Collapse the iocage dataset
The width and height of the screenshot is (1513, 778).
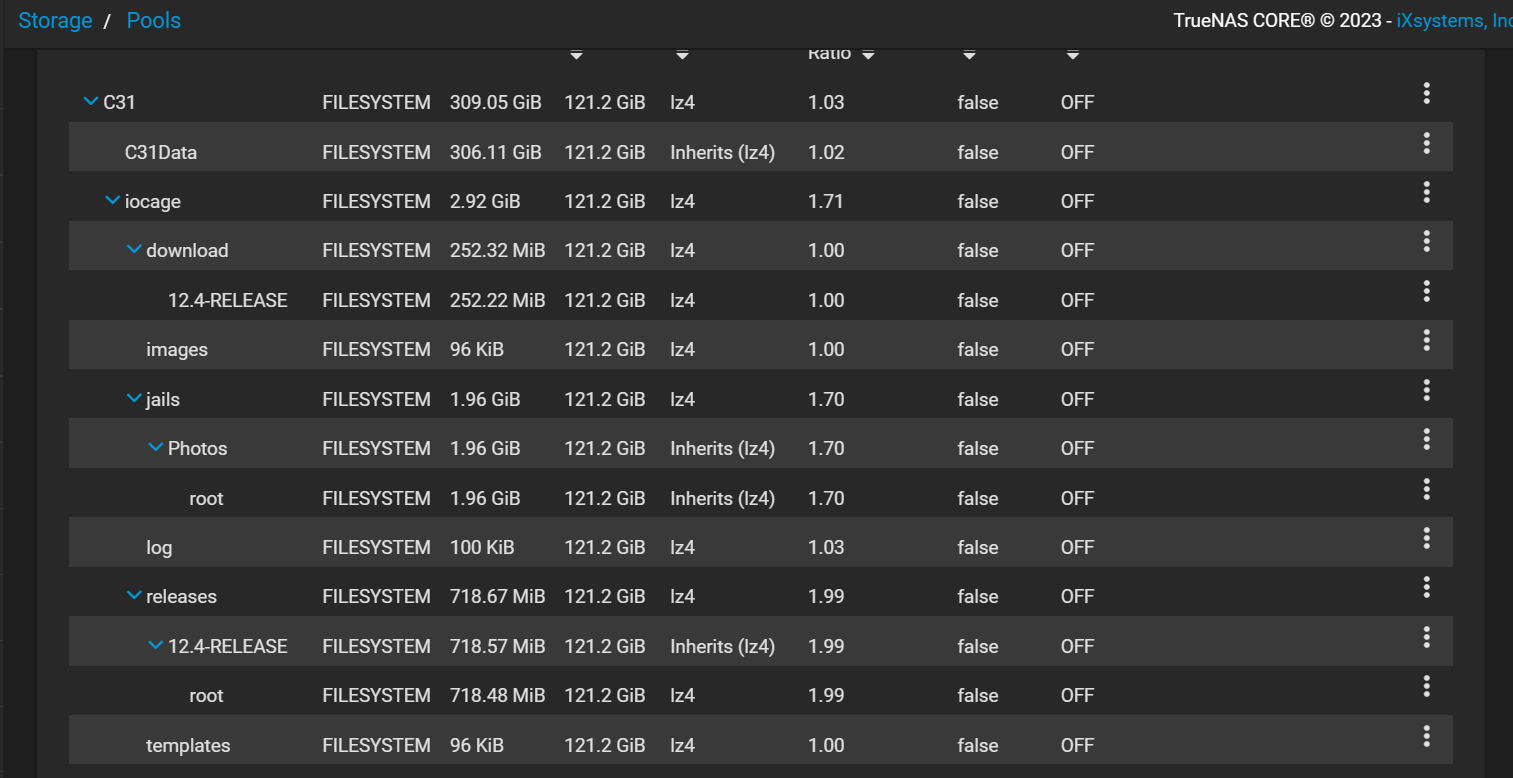tap(112, 201)
